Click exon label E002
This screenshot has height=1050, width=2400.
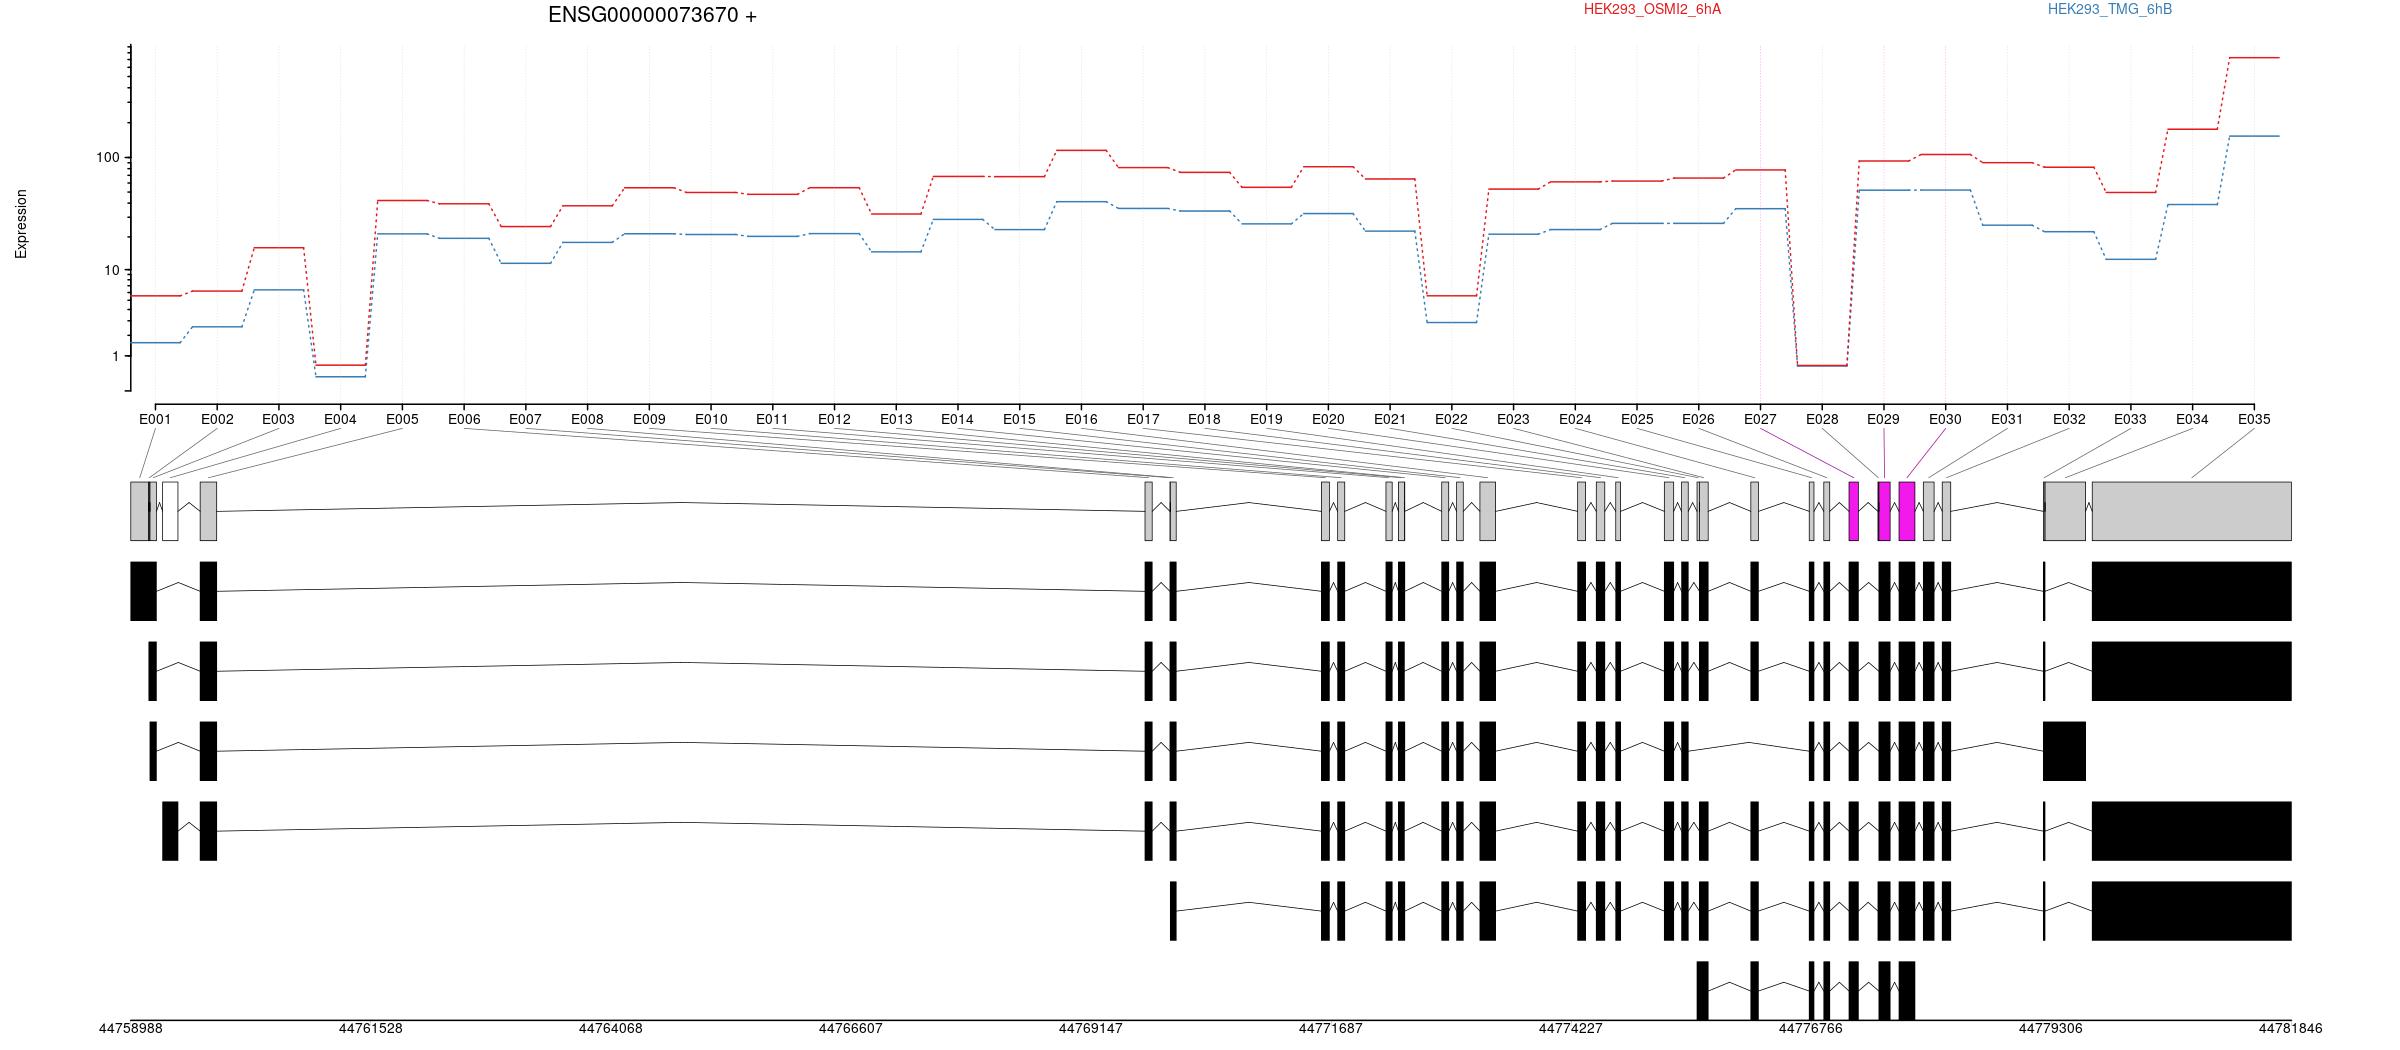tap(217, 419)
